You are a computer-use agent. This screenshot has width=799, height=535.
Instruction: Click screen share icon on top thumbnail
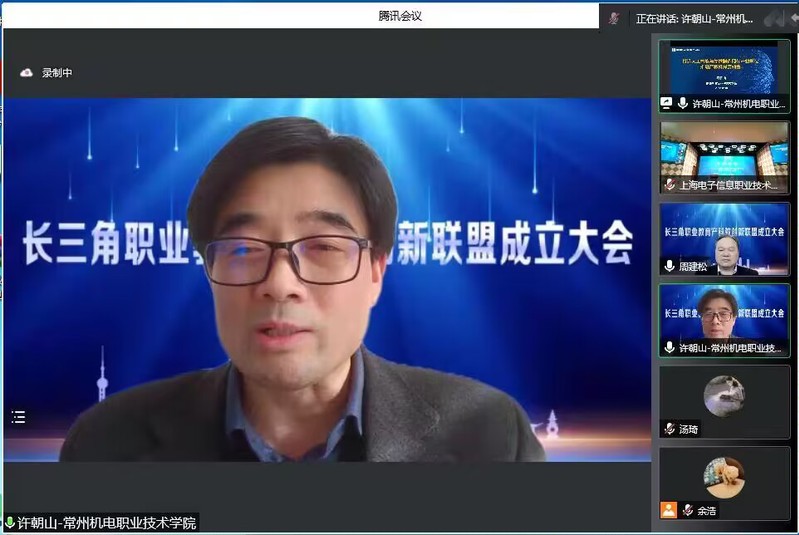pyautogui.click(x=667, y=103)
